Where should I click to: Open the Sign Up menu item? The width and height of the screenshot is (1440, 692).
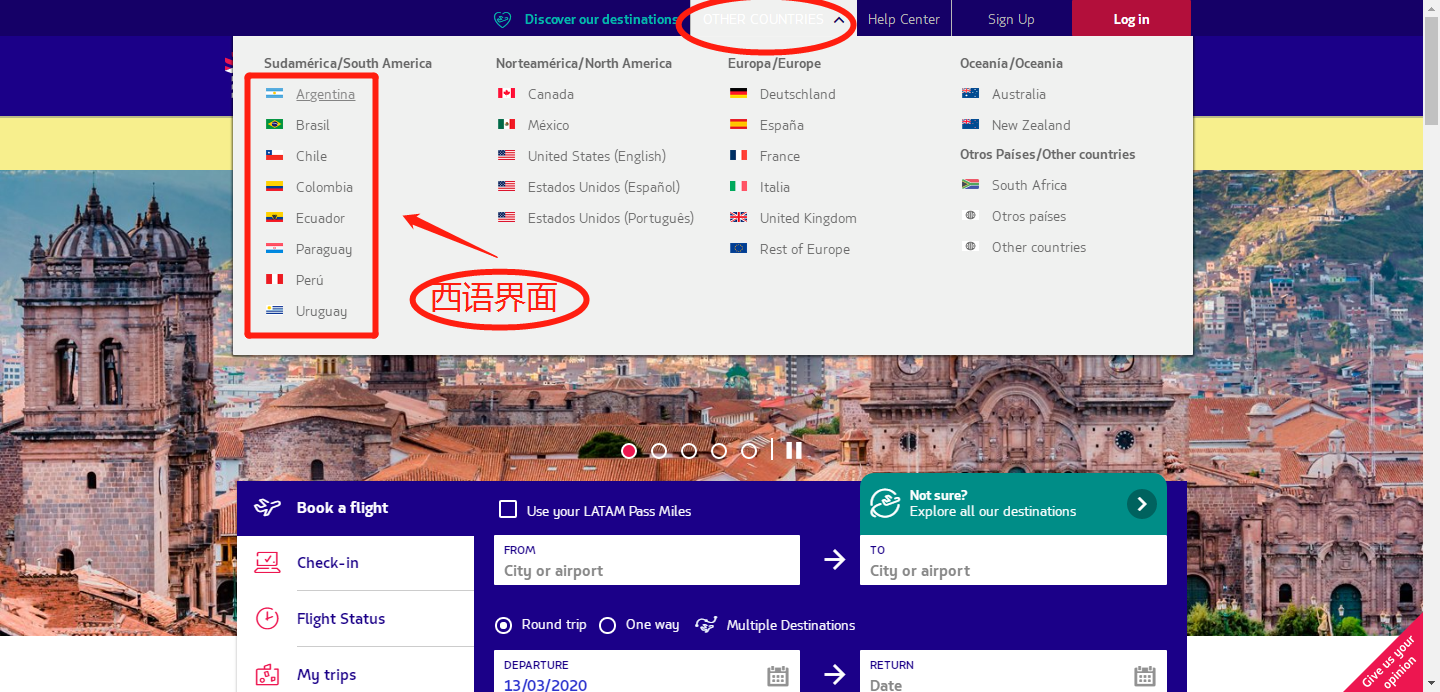tap(1011, 19)
